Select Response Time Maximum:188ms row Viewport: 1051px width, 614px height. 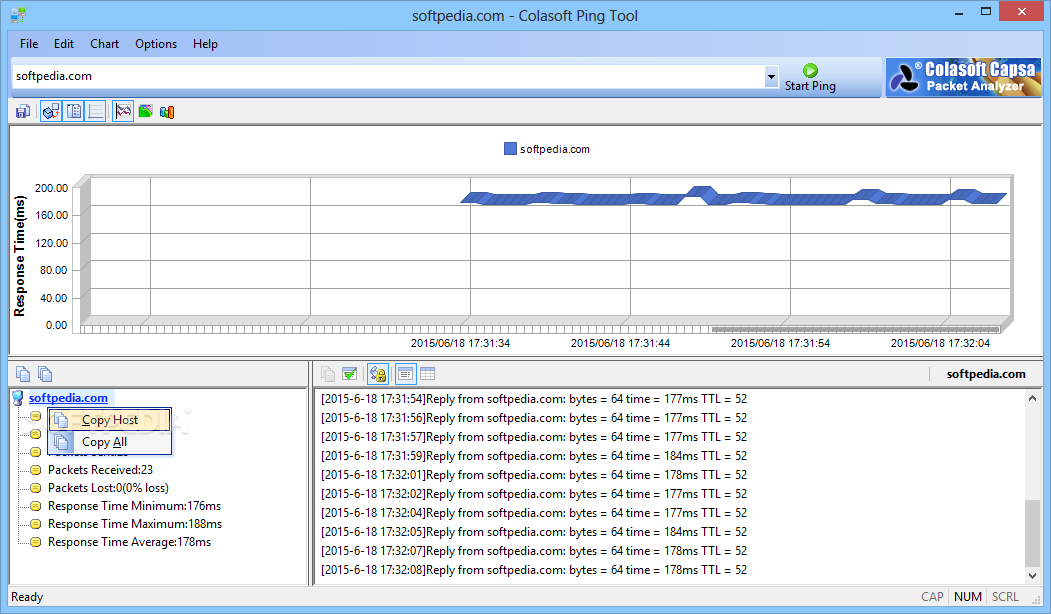pyautogui.click(x=135, y=524)
